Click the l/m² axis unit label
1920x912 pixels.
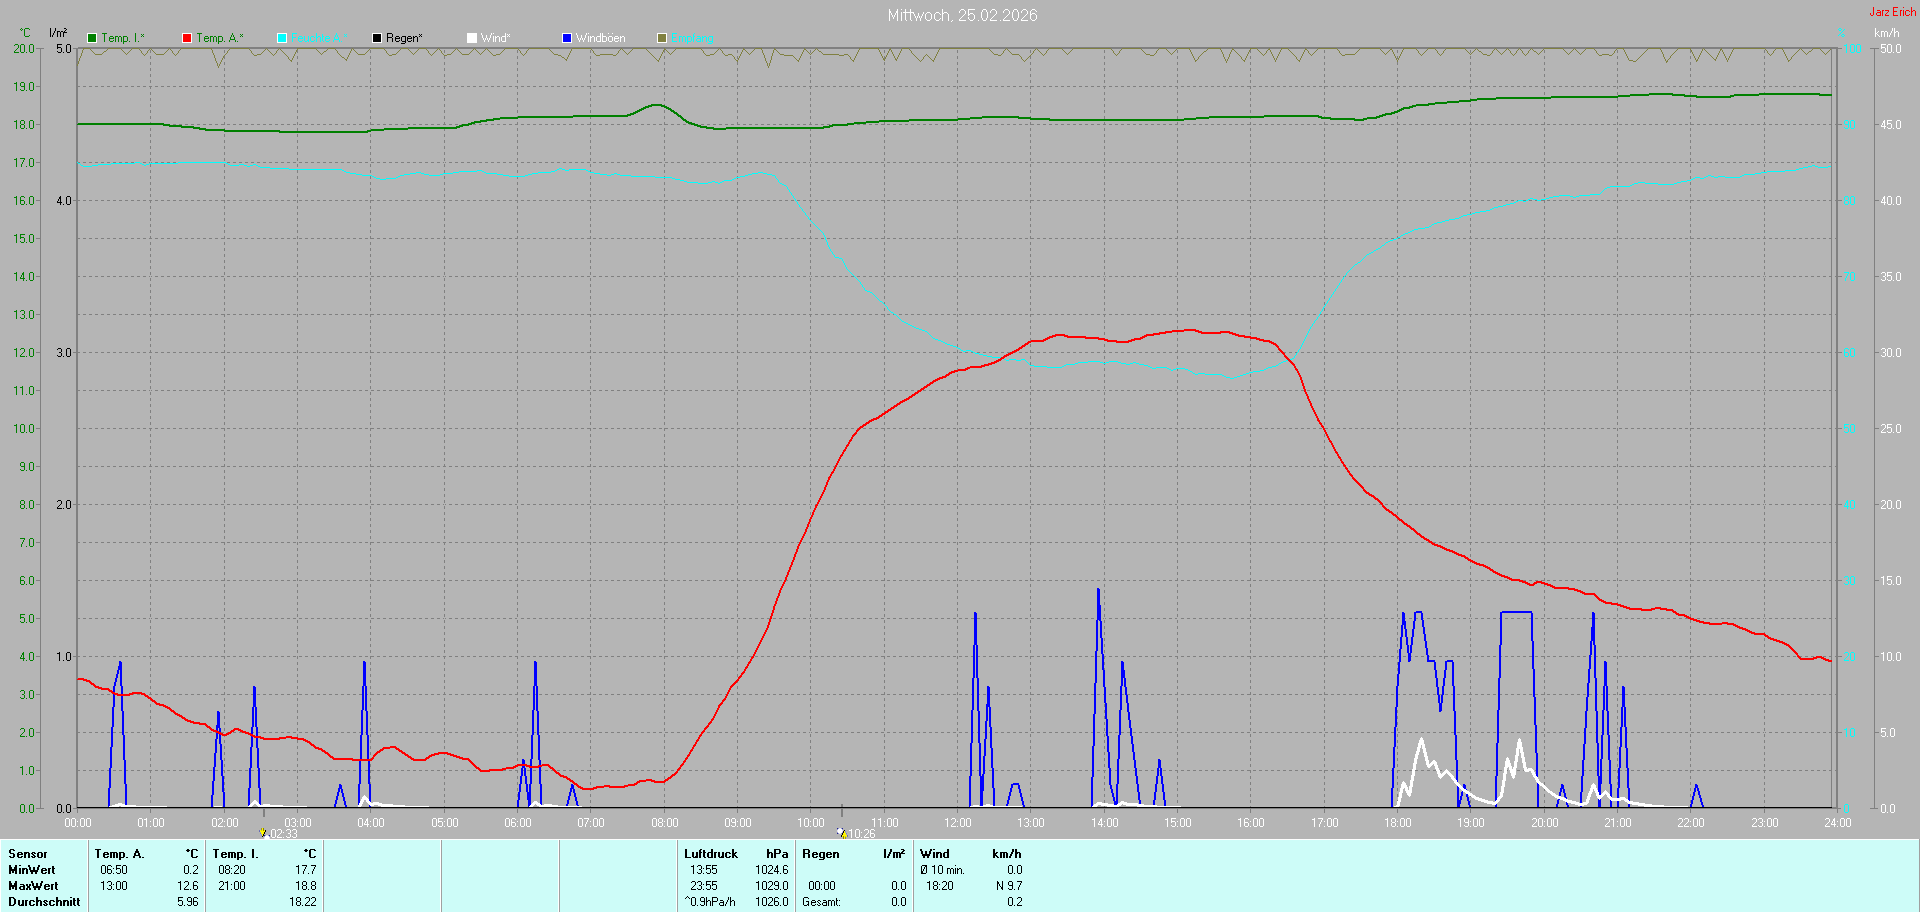[x=58, y=33]
